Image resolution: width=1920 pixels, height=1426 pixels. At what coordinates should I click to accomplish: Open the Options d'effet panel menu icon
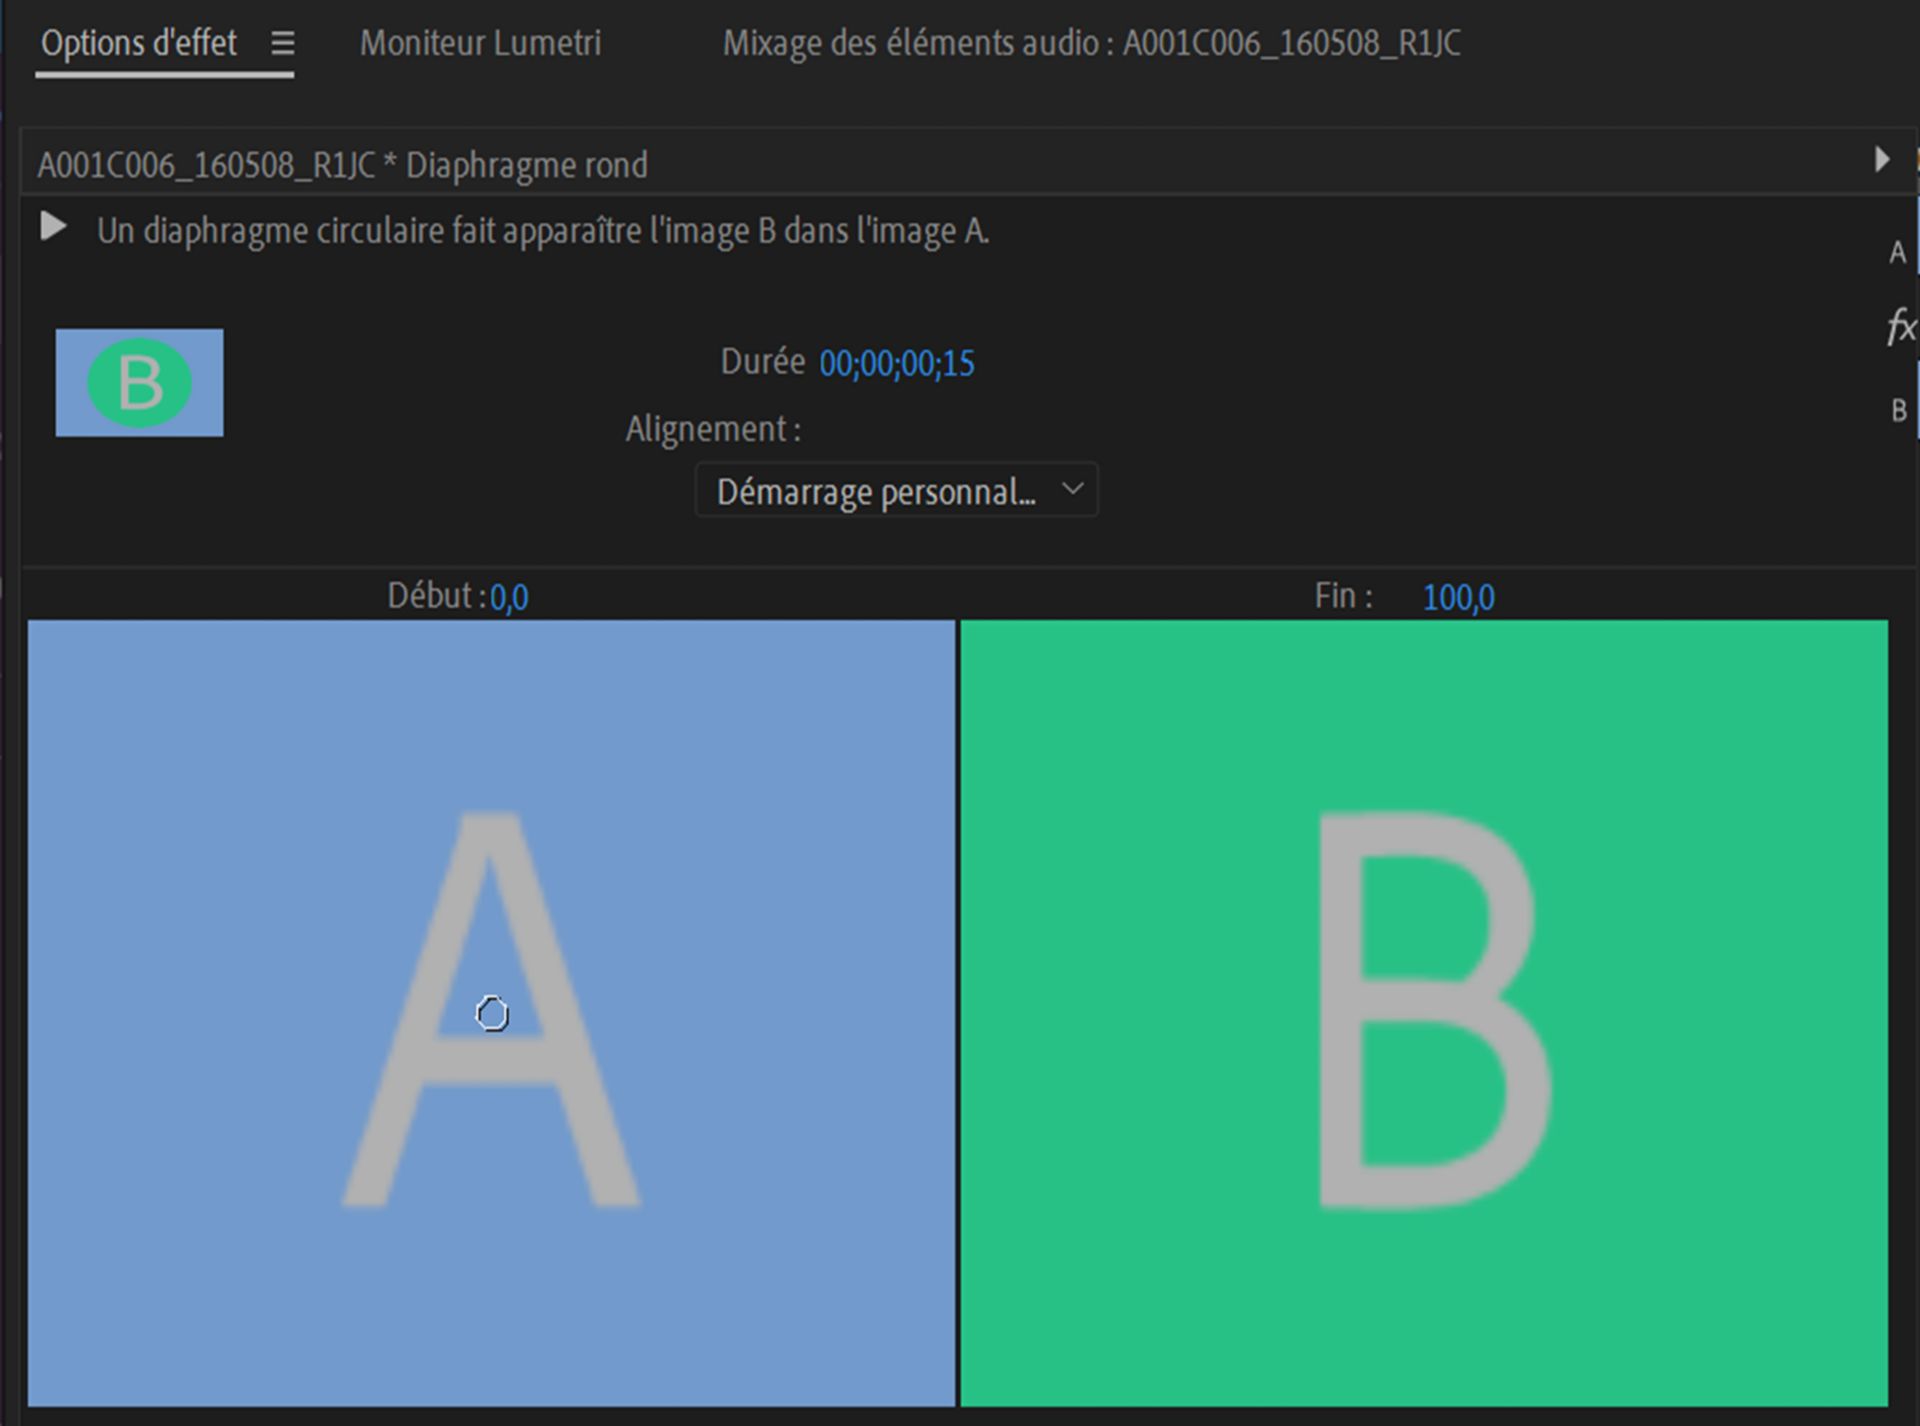click(x=283, y=43)
